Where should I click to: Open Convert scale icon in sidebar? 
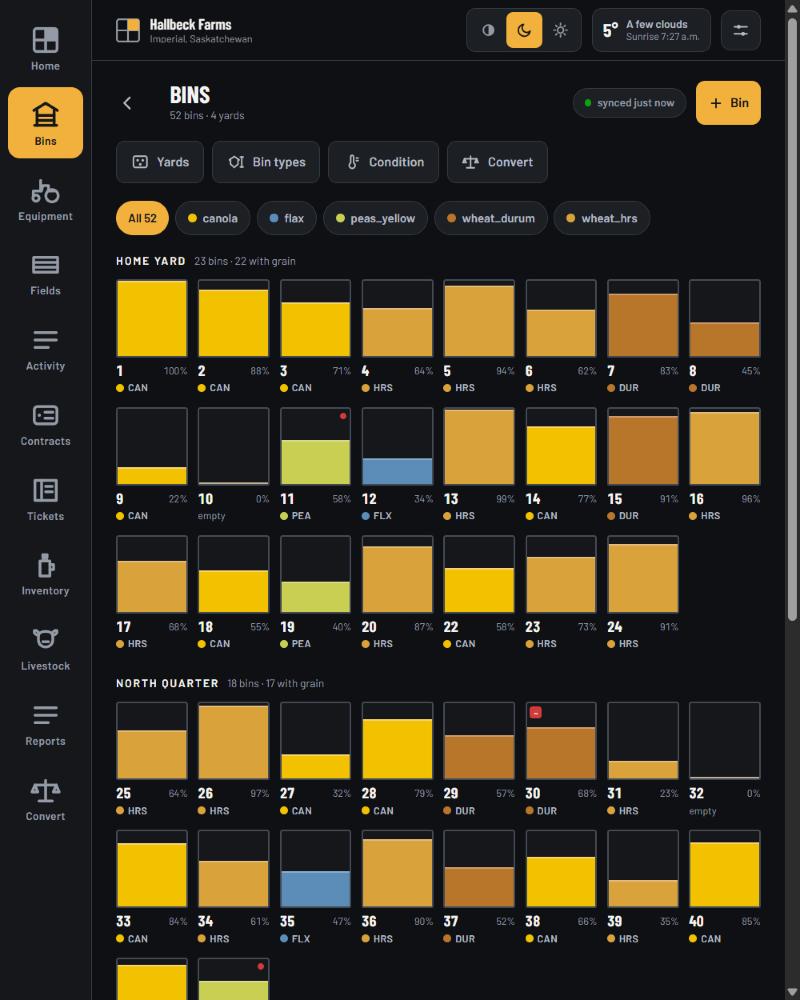[45, 790]
